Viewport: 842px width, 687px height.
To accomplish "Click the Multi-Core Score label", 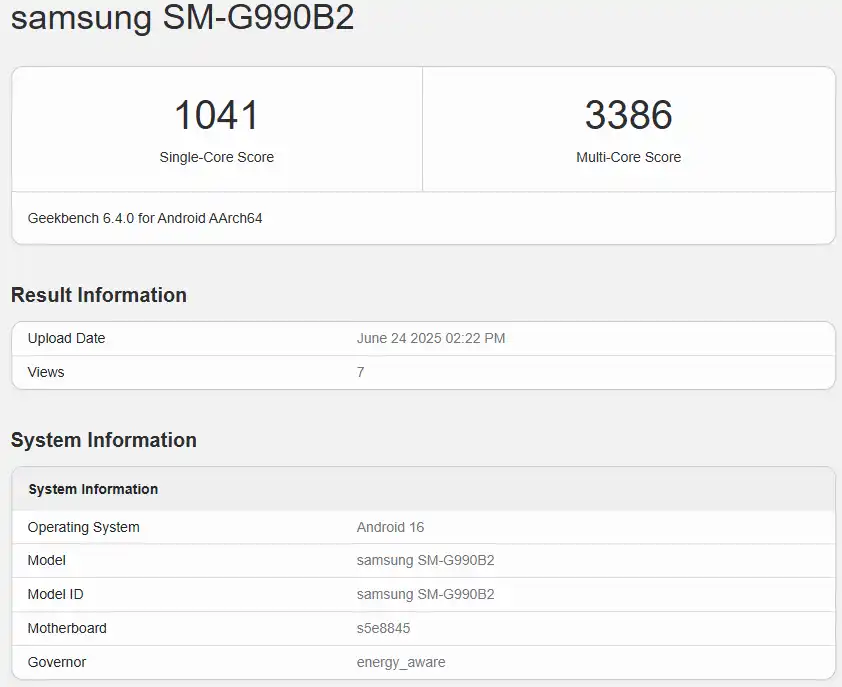I will [628, 157].
